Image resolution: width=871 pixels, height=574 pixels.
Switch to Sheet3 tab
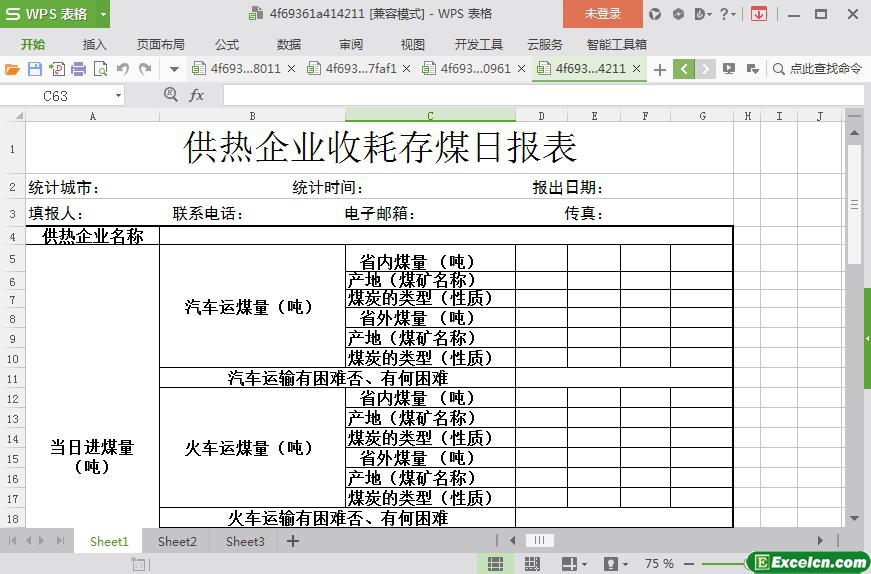245,541
